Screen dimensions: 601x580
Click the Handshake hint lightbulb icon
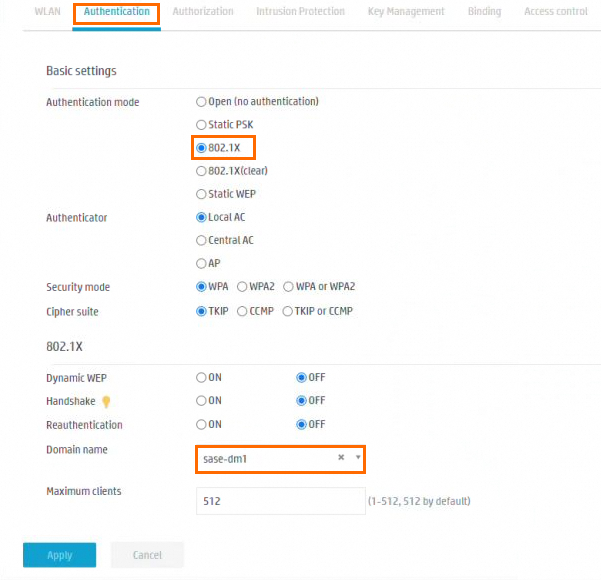coord(106,402)
